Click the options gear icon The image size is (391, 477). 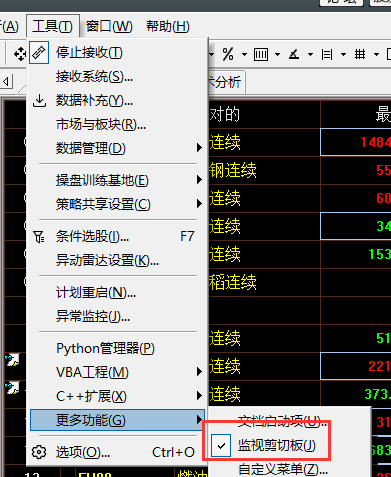(39, 452)
